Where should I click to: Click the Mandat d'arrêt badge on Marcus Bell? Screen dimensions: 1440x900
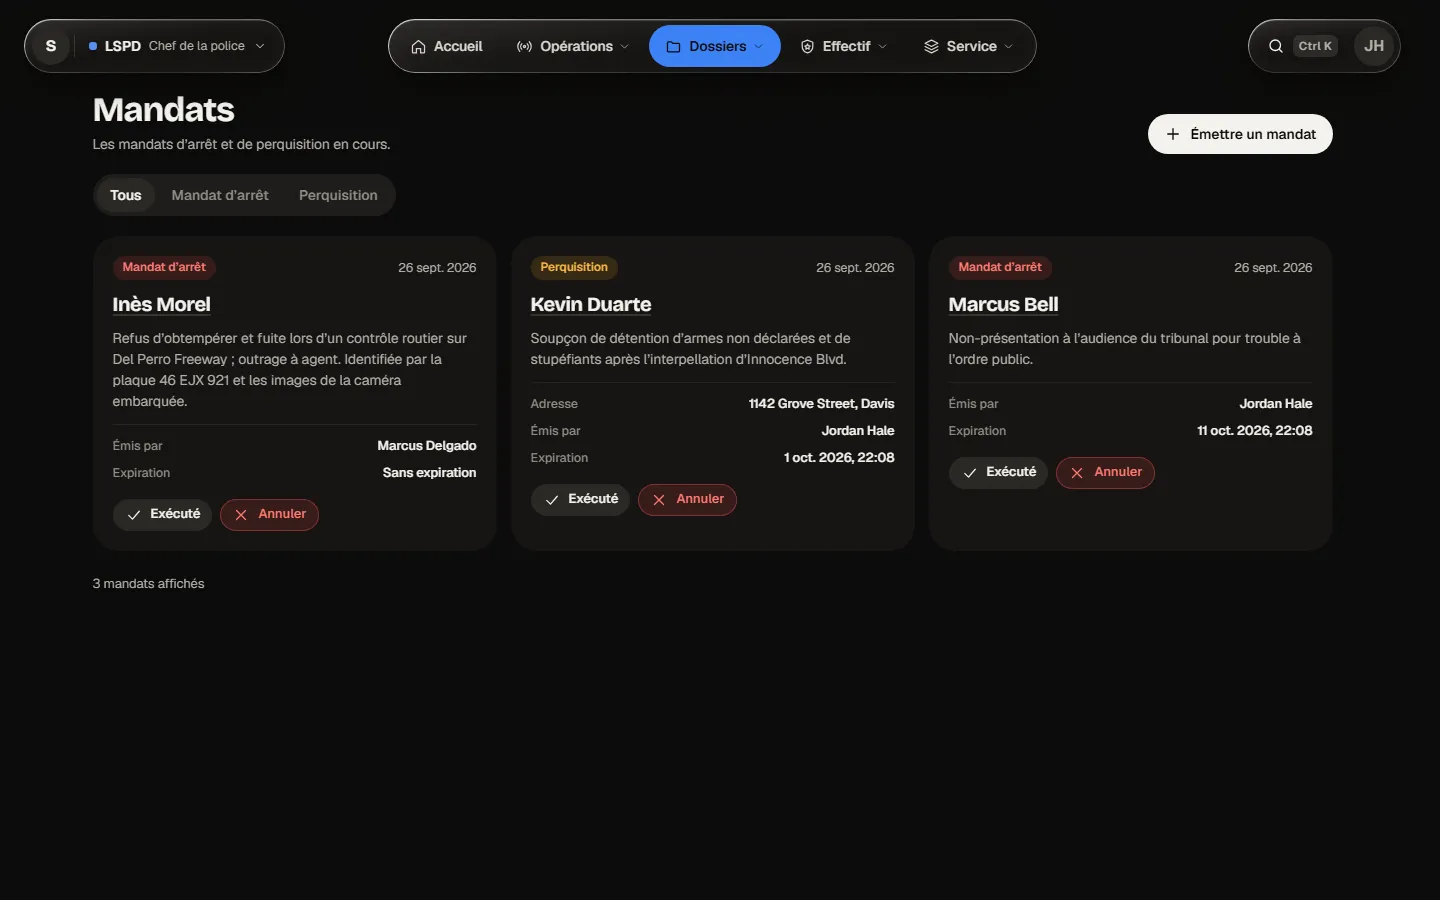point(1000,267)
